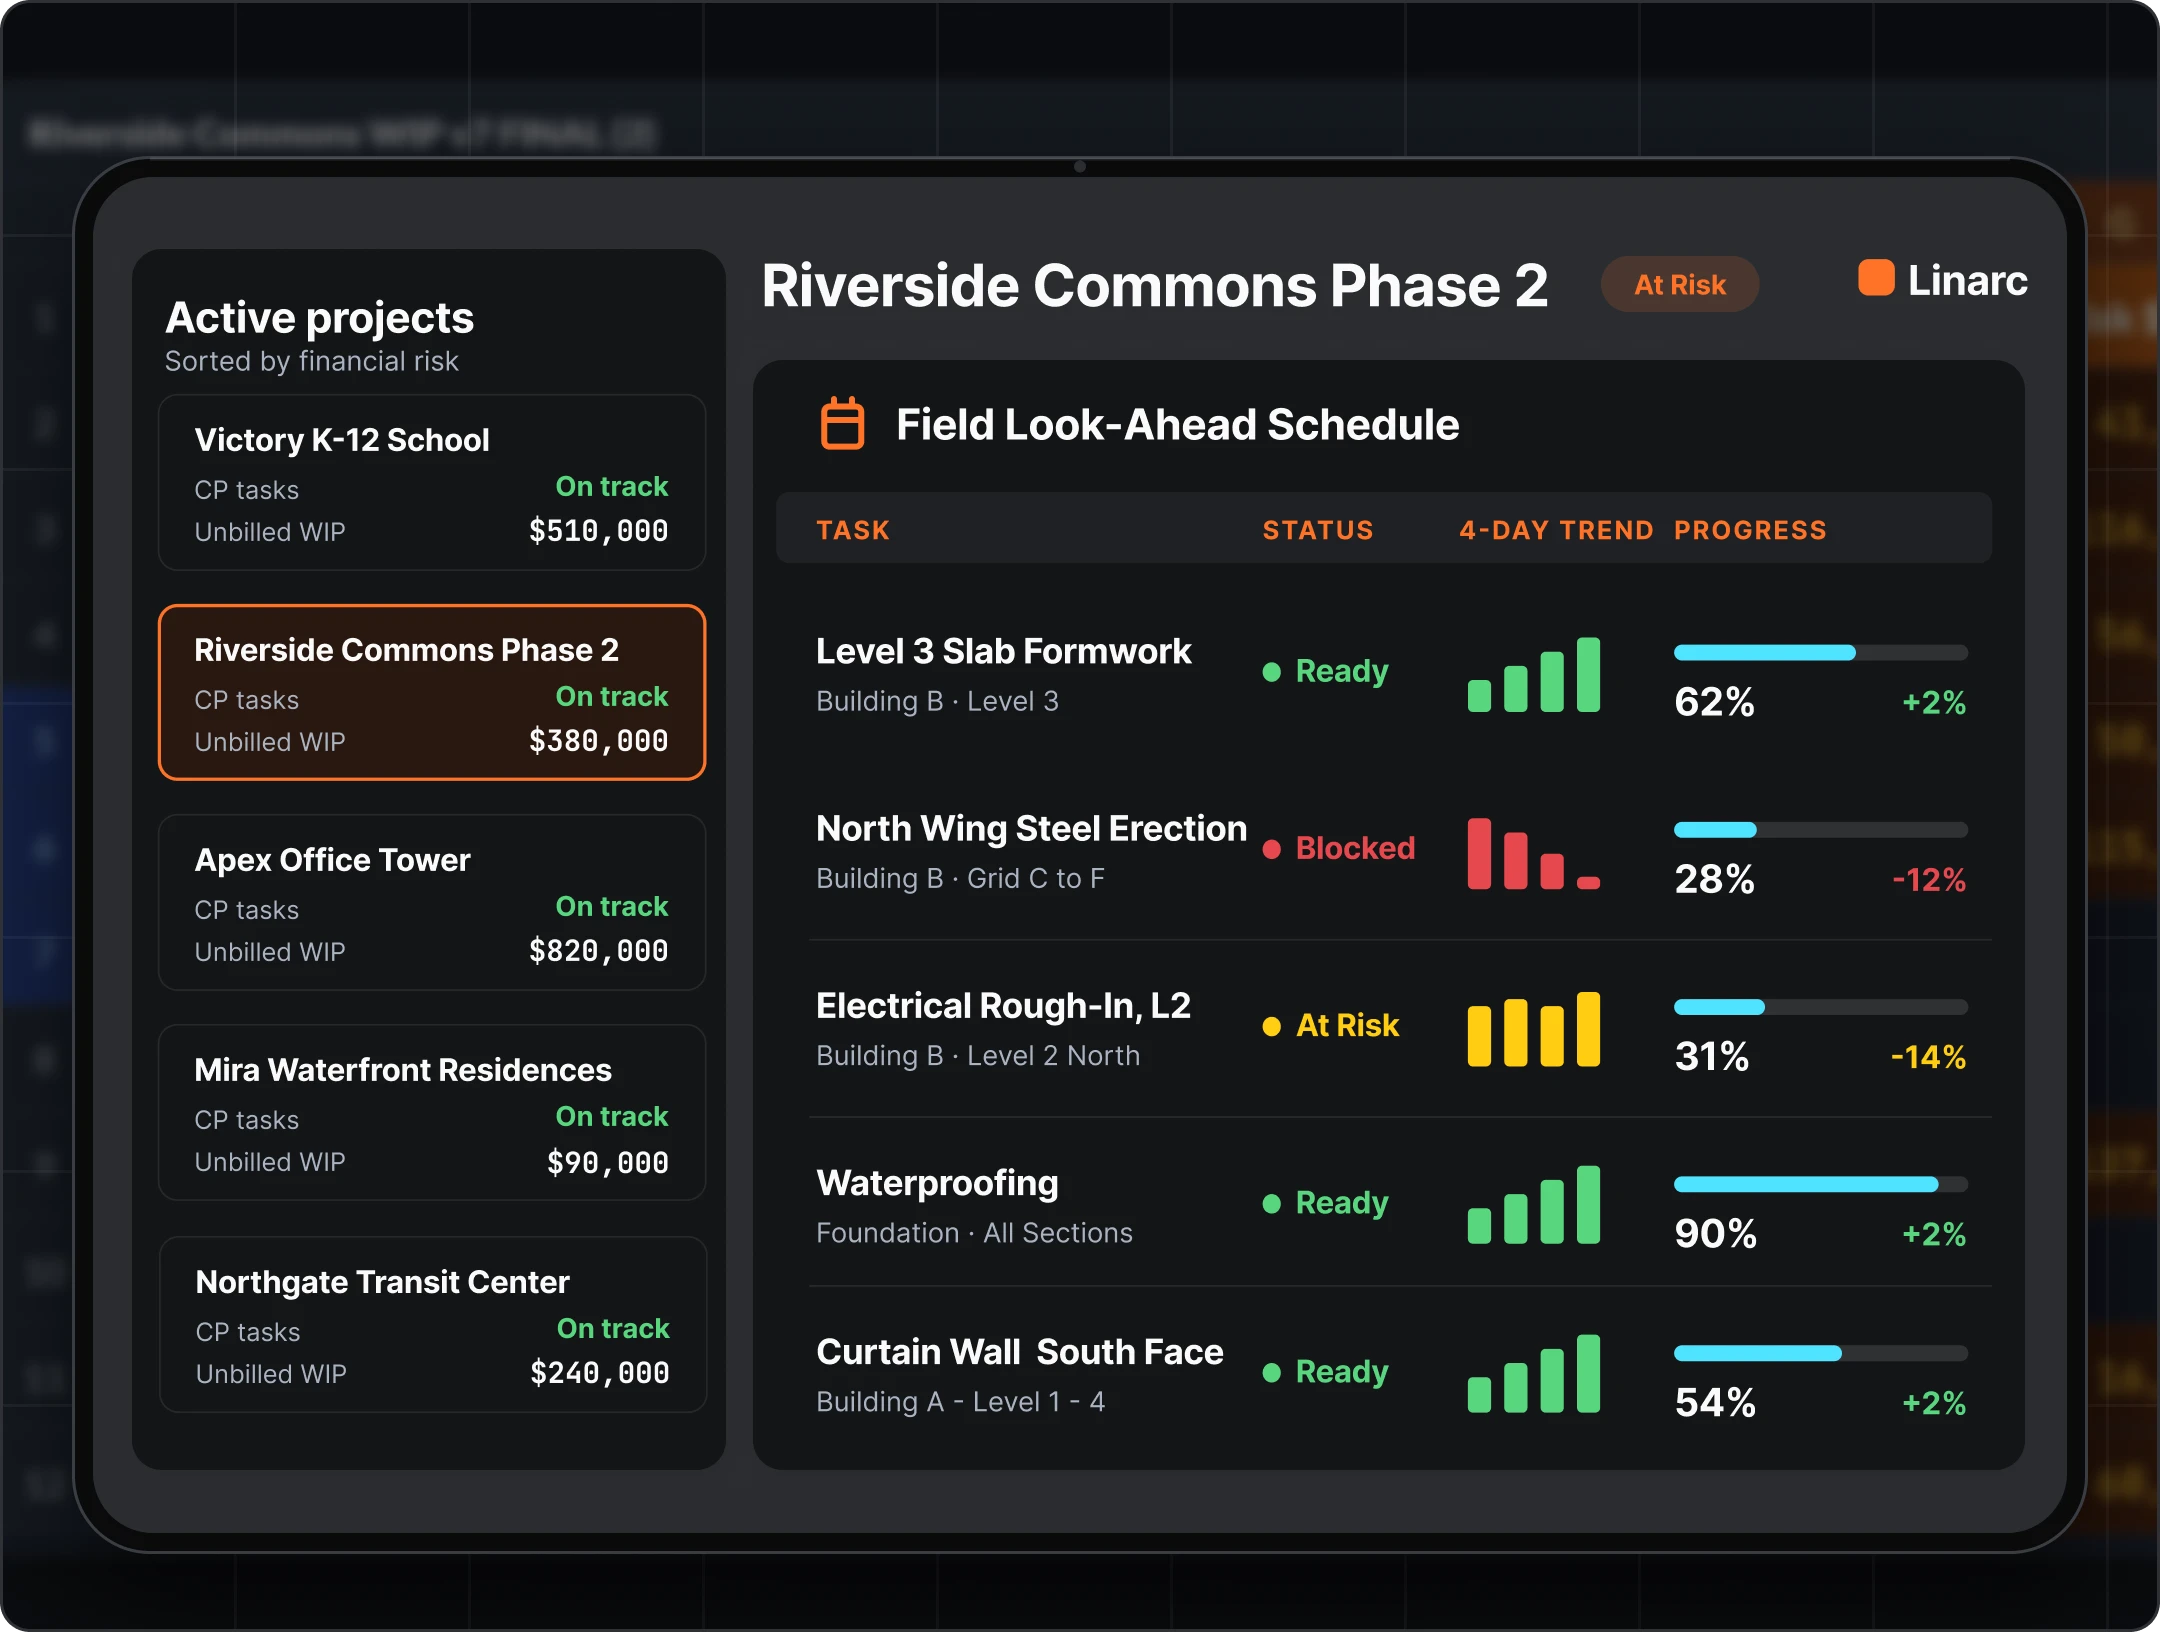This screenshot has height=1632, width=2160.
Task: Select the Riverside Commons Phase 2 project card
Action: [x=432, y=692]
